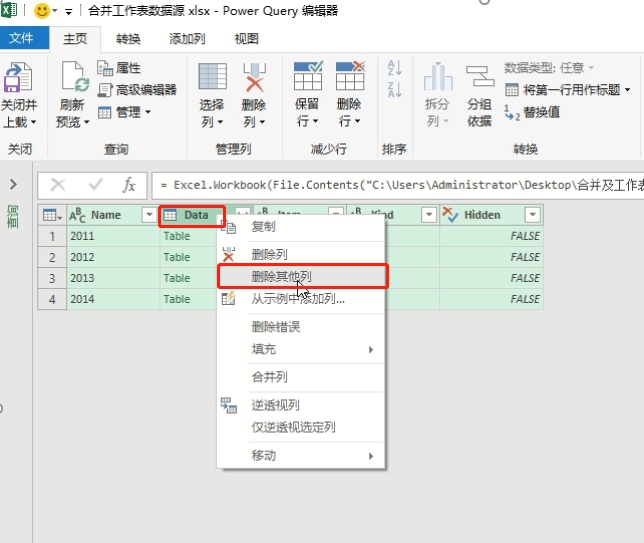Open the Kind column filter dropdown
This screenshot has width=644, height=543.
pyautogui.click(x=429, y=214)
